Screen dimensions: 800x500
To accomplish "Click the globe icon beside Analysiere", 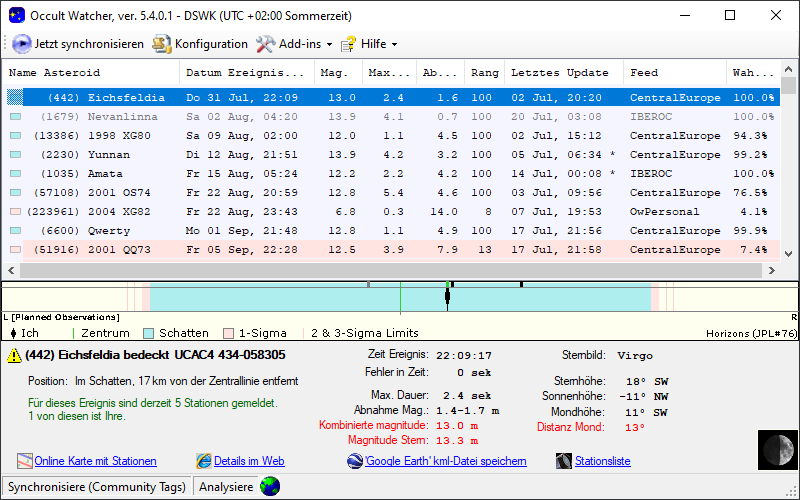I will click(x=270, y=487).
